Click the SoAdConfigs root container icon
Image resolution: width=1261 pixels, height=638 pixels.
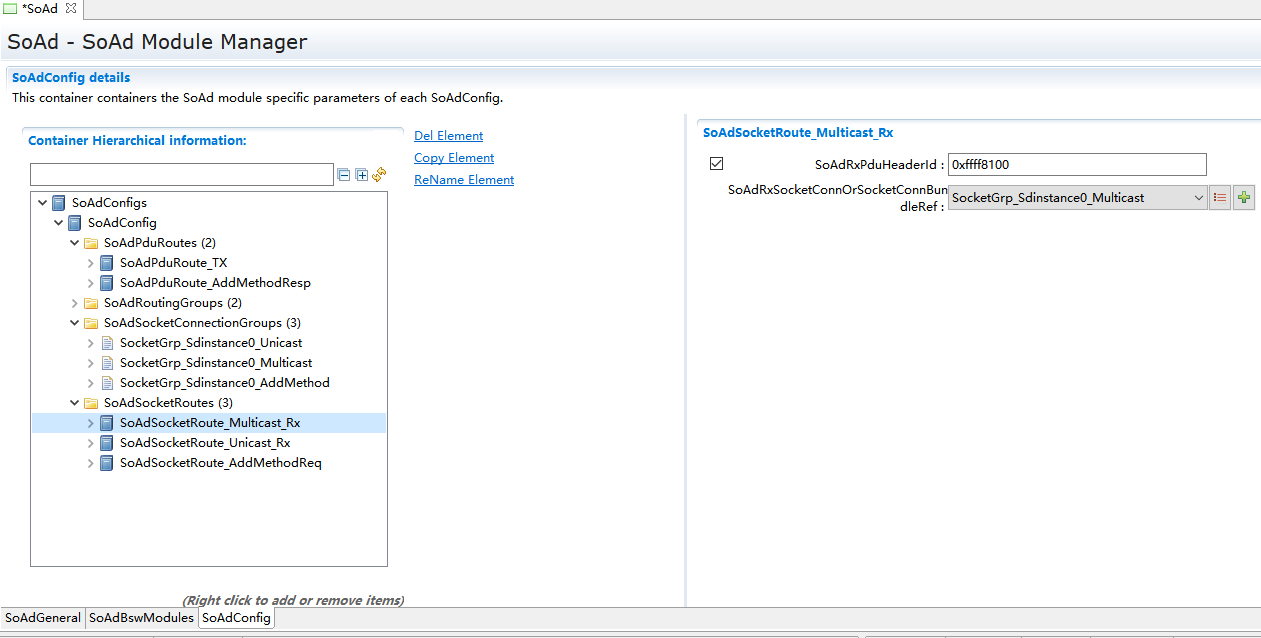(59, 203)
